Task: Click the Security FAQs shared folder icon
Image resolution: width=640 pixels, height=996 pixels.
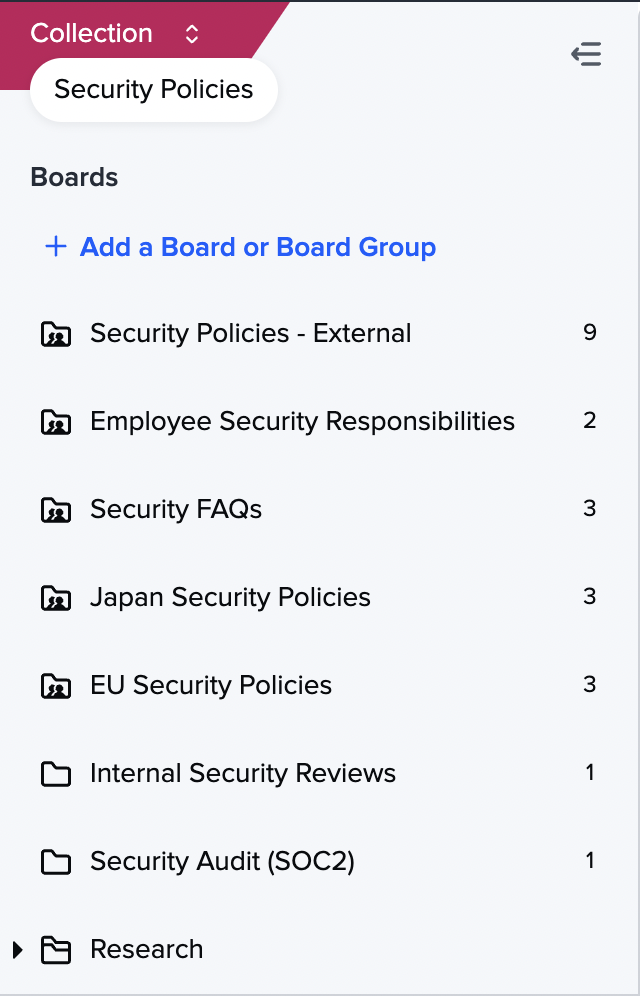Action: pos(56,510)
